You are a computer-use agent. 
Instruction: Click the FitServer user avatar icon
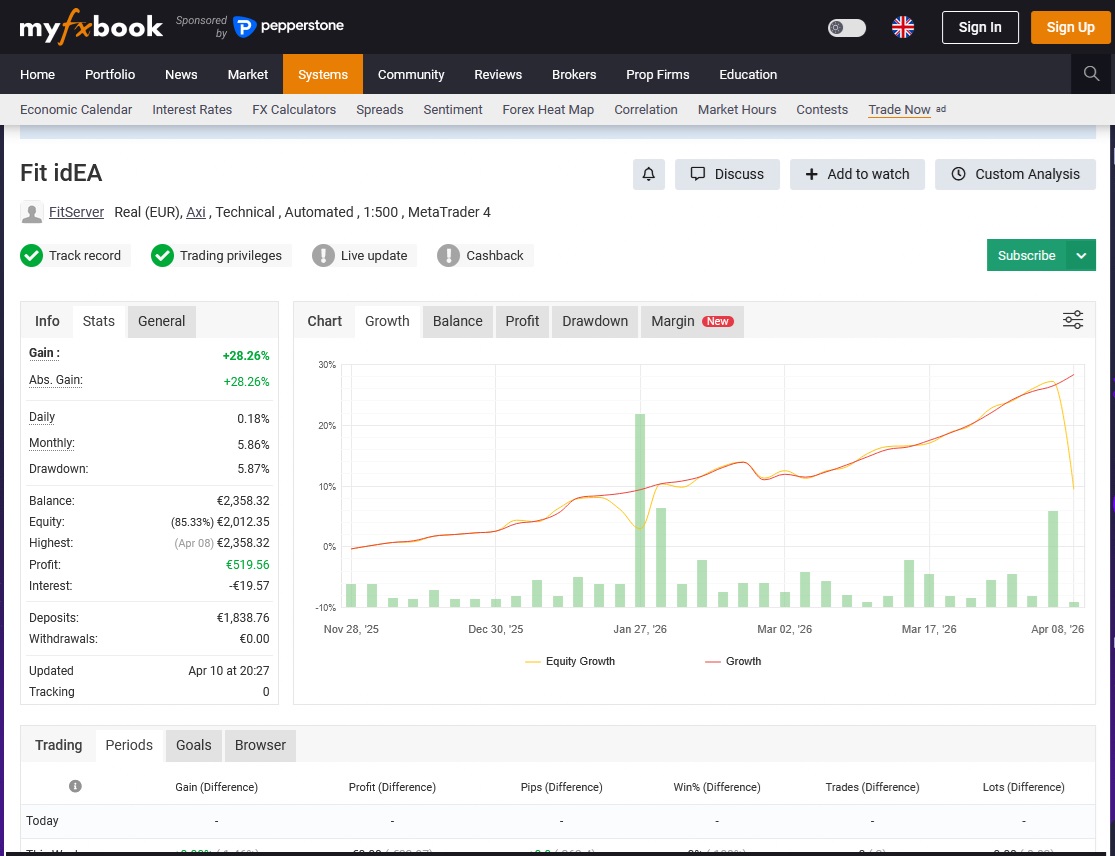32,212
